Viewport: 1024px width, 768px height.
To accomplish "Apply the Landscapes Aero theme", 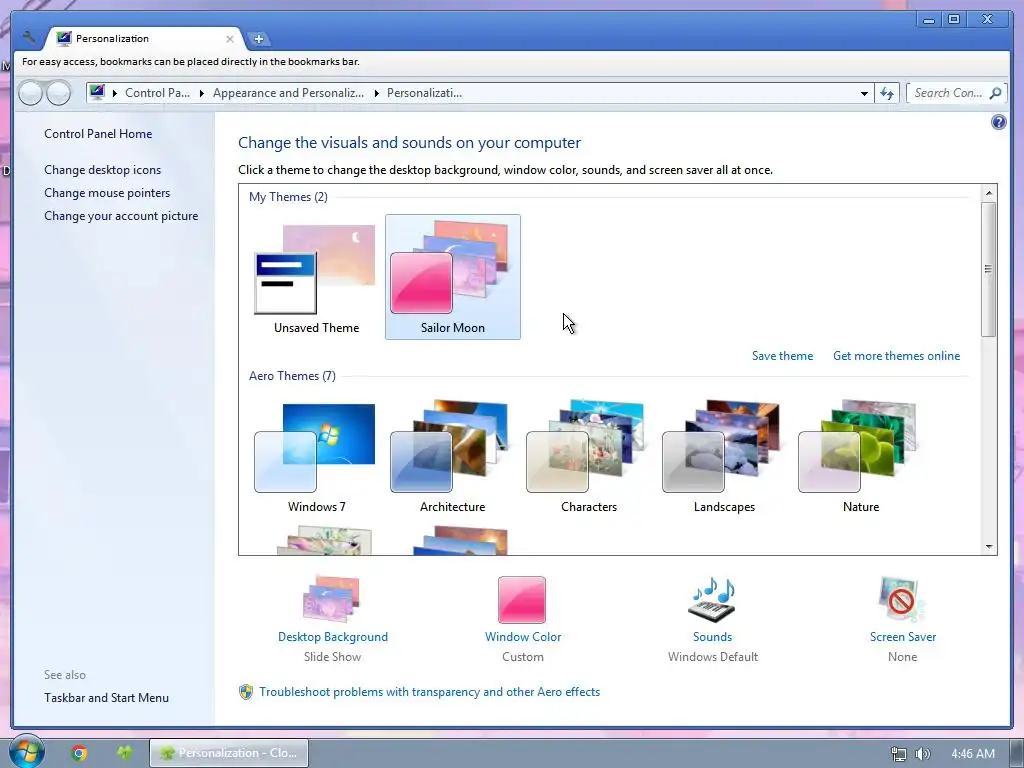I will [x=724, y=456].
